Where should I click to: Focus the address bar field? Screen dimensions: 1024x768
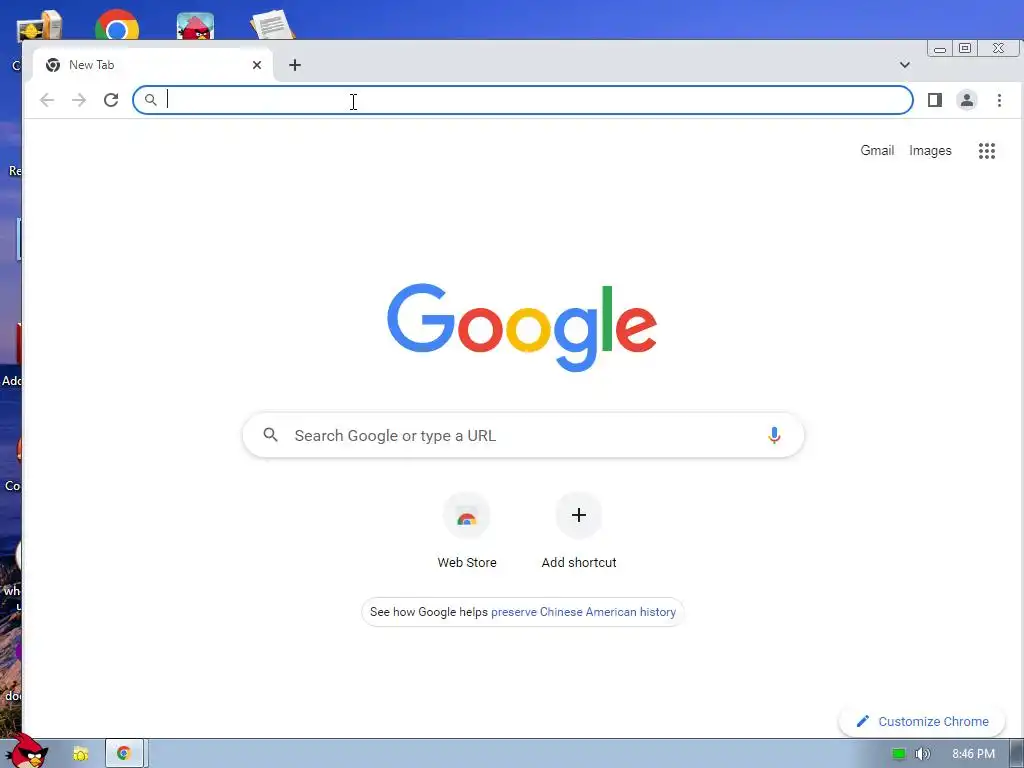[522, 100]
